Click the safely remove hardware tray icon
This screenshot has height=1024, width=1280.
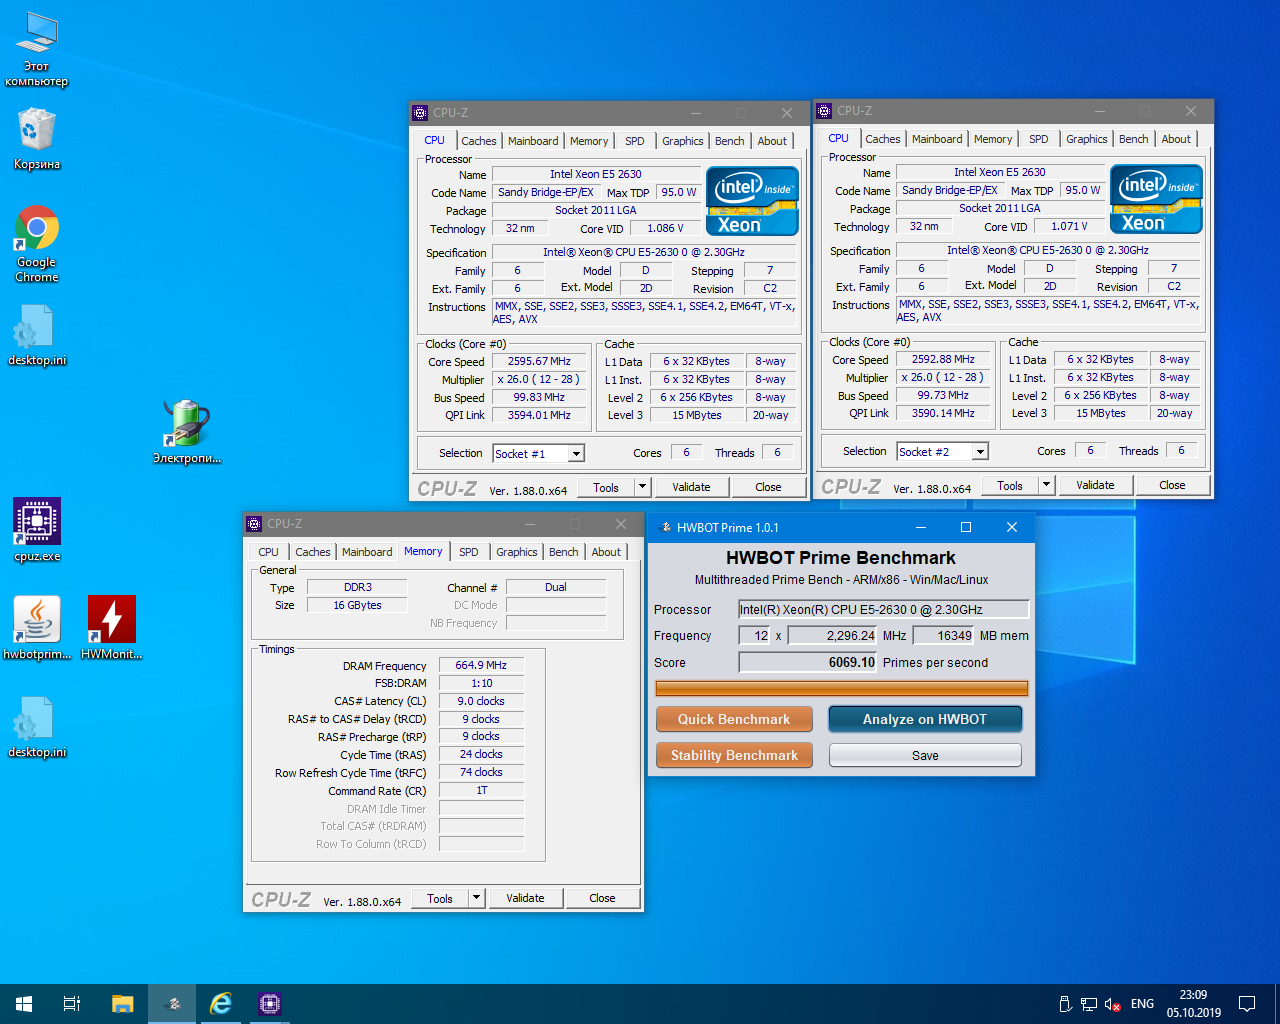tap(1065, 1004)
